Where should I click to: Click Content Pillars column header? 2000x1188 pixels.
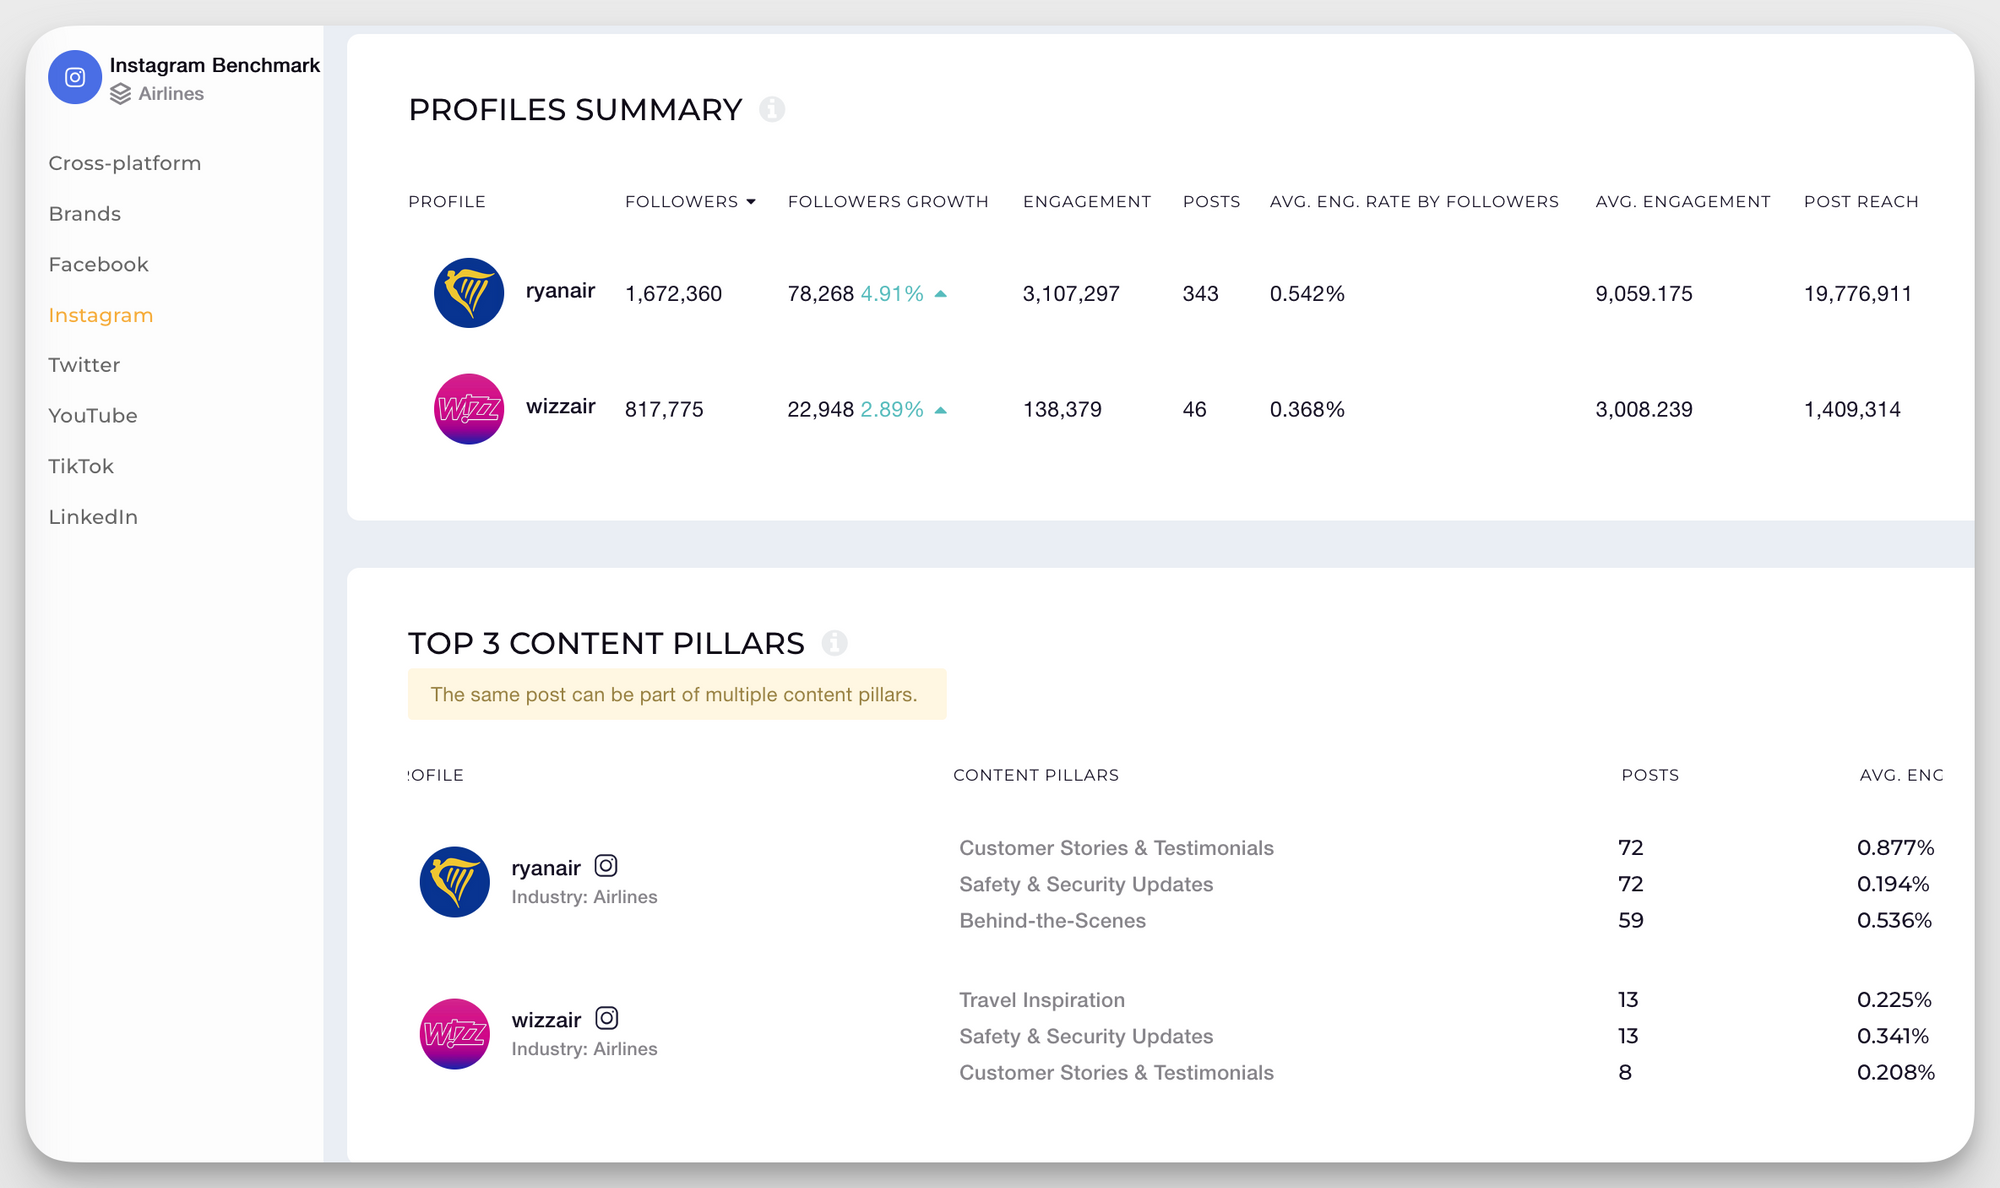(1036, 775)
